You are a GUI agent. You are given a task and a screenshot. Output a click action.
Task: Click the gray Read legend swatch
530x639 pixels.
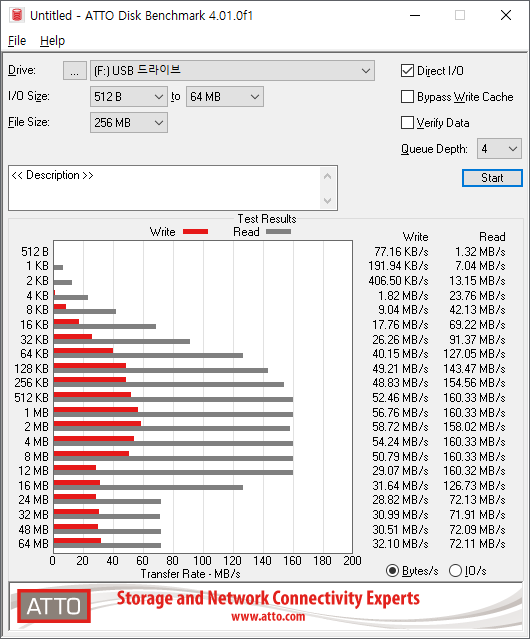pyautogui.click(x=278, y=231)
